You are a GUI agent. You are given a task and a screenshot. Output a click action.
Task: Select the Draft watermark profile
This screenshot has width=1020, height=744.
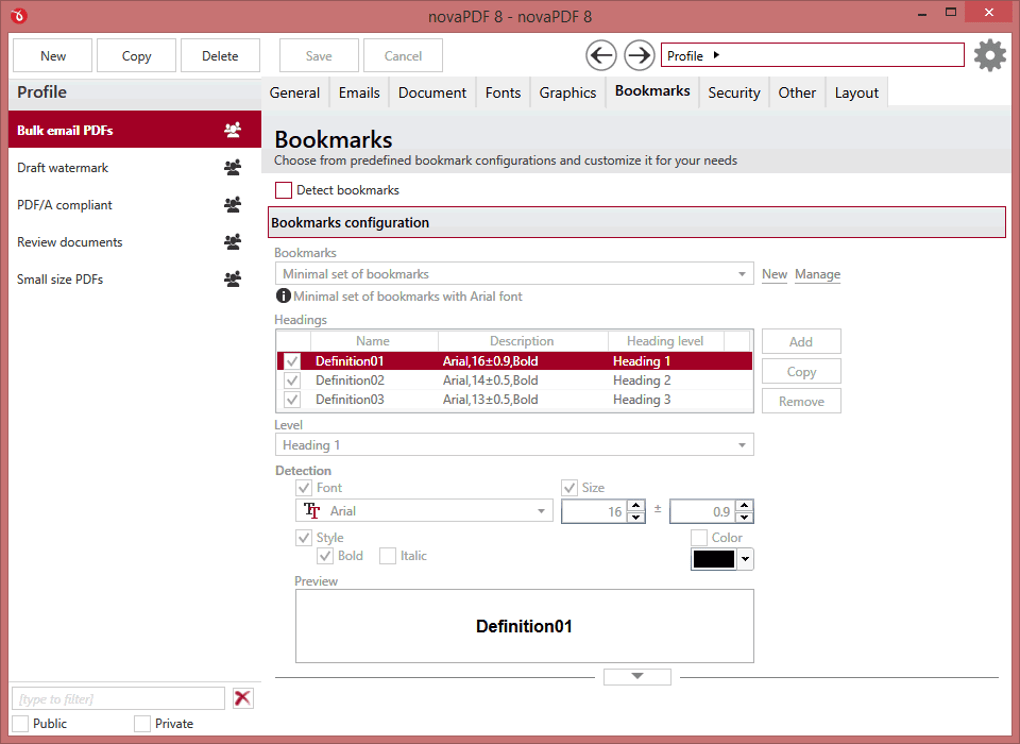[135, 168]
